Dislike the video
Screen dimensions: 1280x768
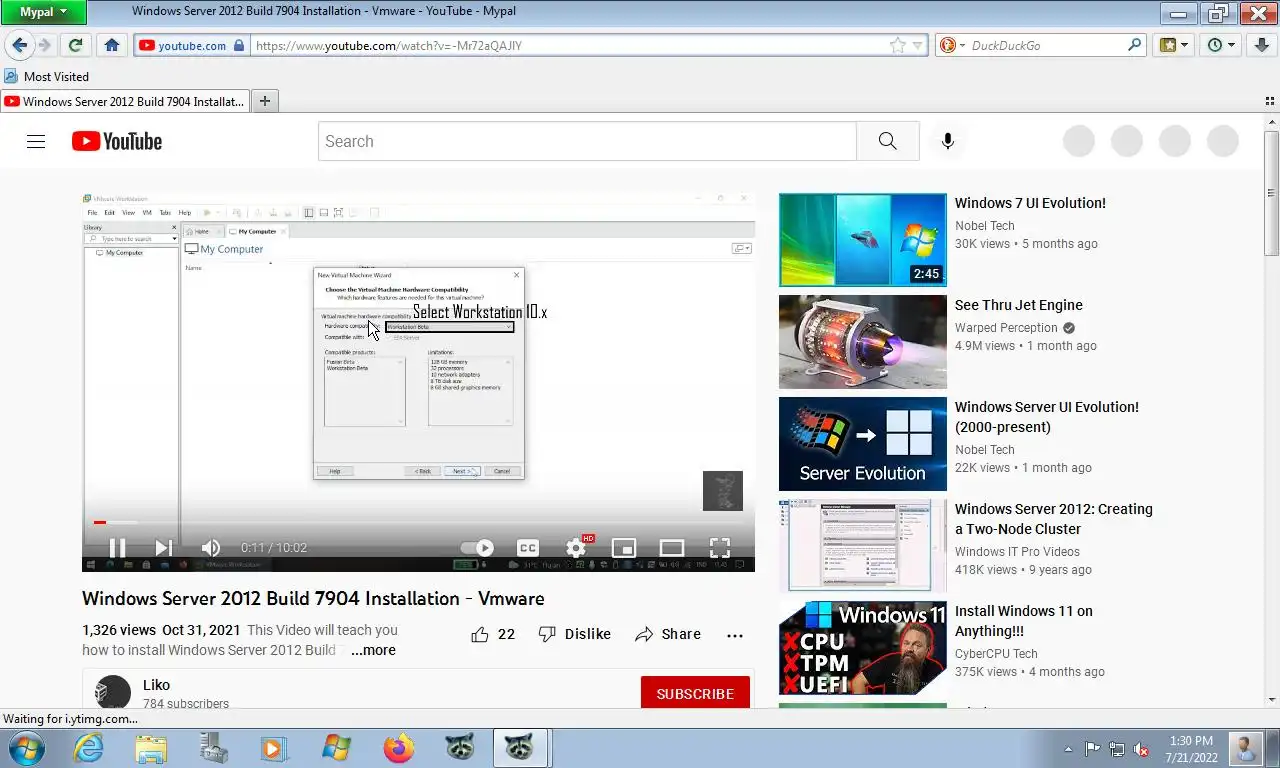point(574,634)
